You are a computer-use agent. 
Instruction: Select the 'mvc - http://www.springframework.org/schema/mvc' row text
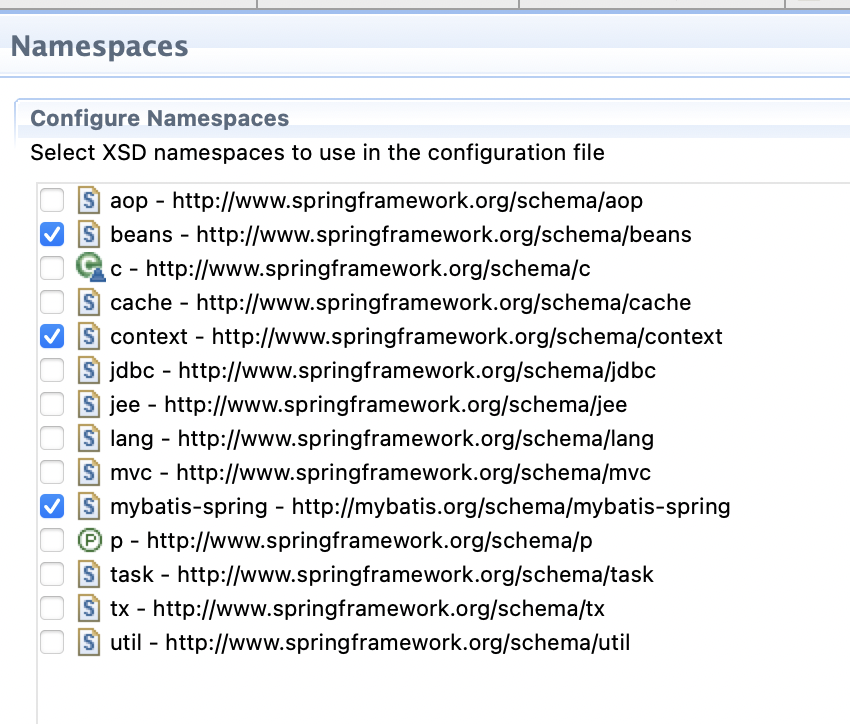[x=380, y=473]
